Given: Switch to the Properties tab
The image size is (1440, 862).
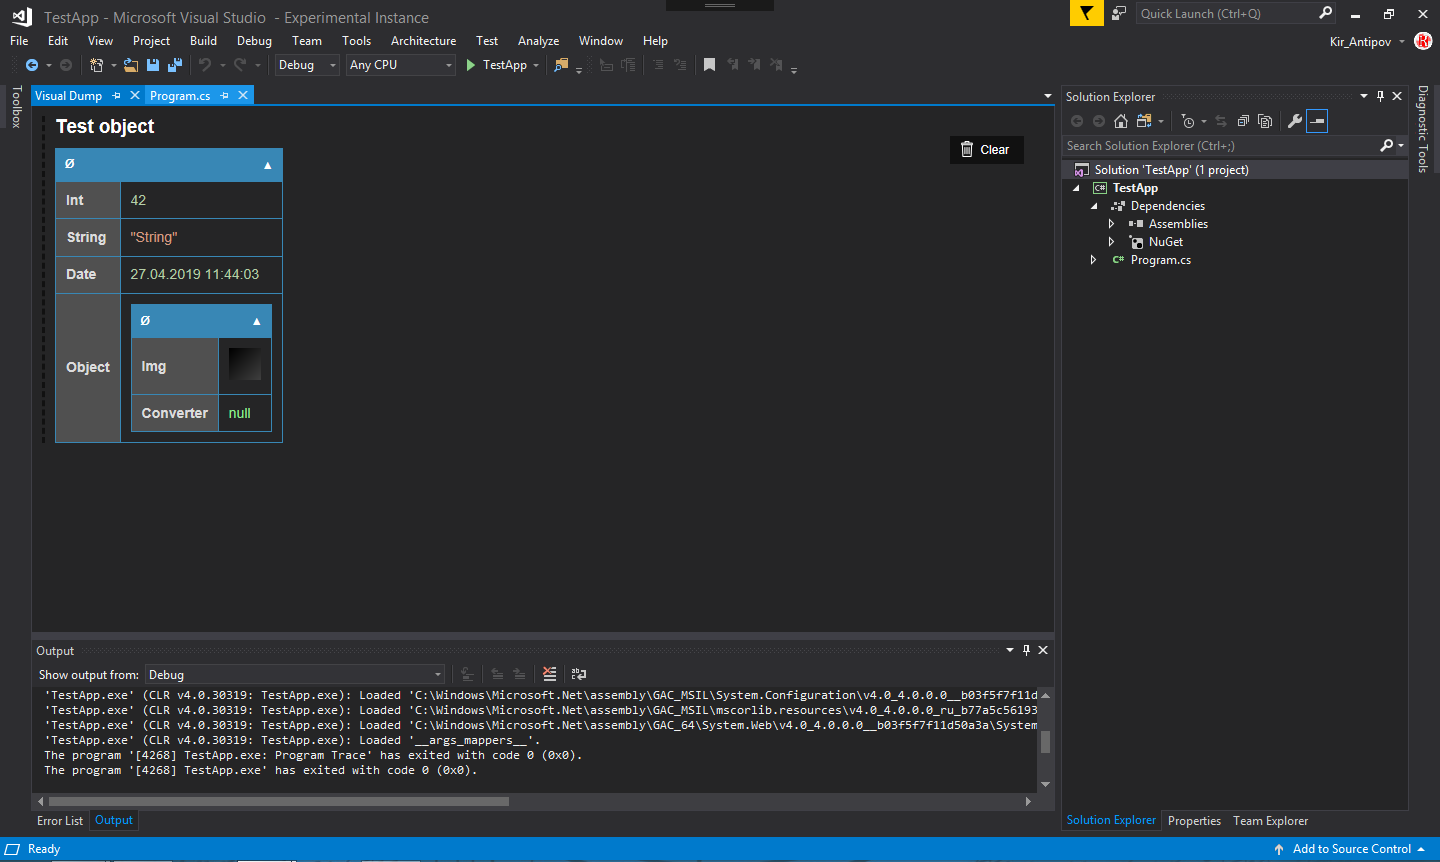Looking at the screenshot, I should coord(1194,821).
